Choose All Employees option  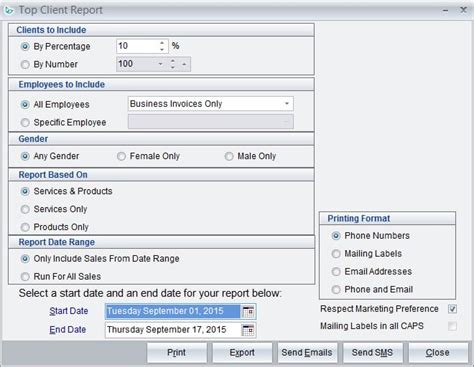[25, 105]
